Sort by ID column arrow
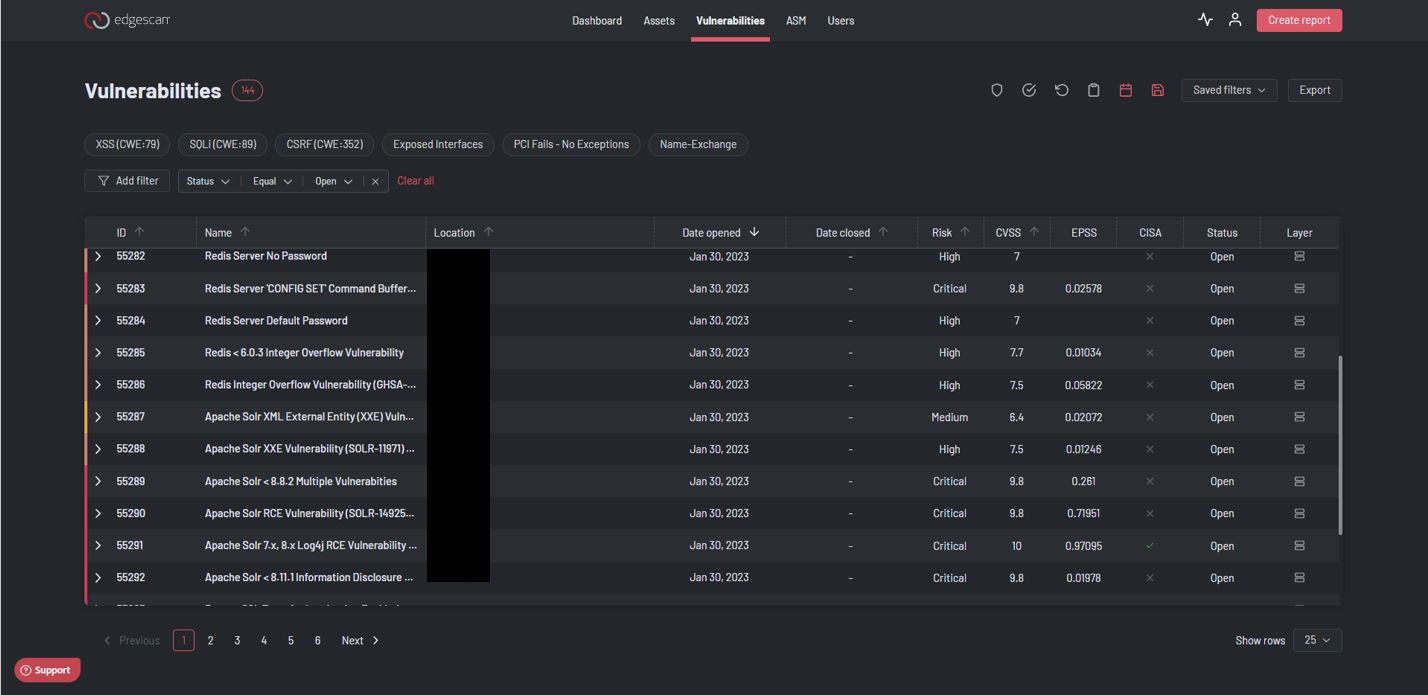 [x=139, y=232]
